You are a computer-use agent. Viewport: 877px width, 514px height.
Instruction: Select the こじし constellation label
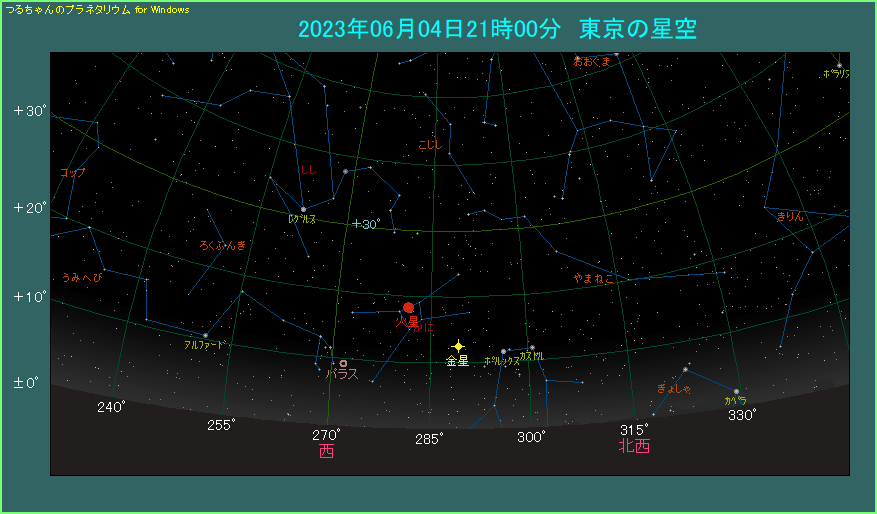click(429, 146)
